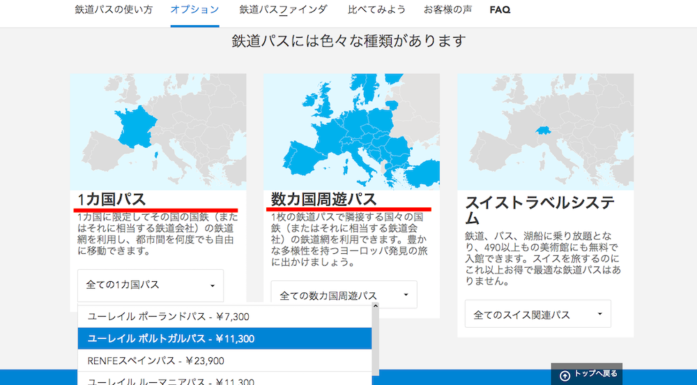Switch to the オプション tab

[x=195, y=10]
